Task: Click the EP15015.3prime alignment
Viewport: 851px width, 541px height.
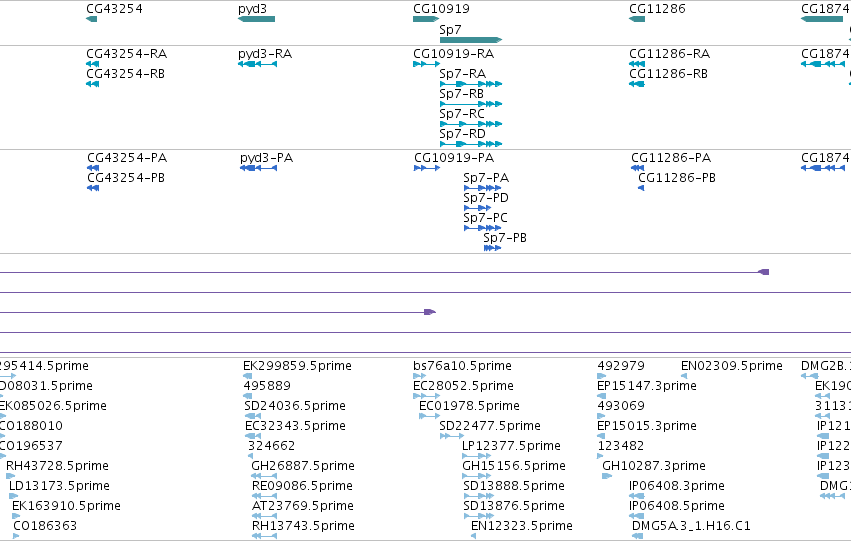Action: pyautogui.click(x=647, y=426)
